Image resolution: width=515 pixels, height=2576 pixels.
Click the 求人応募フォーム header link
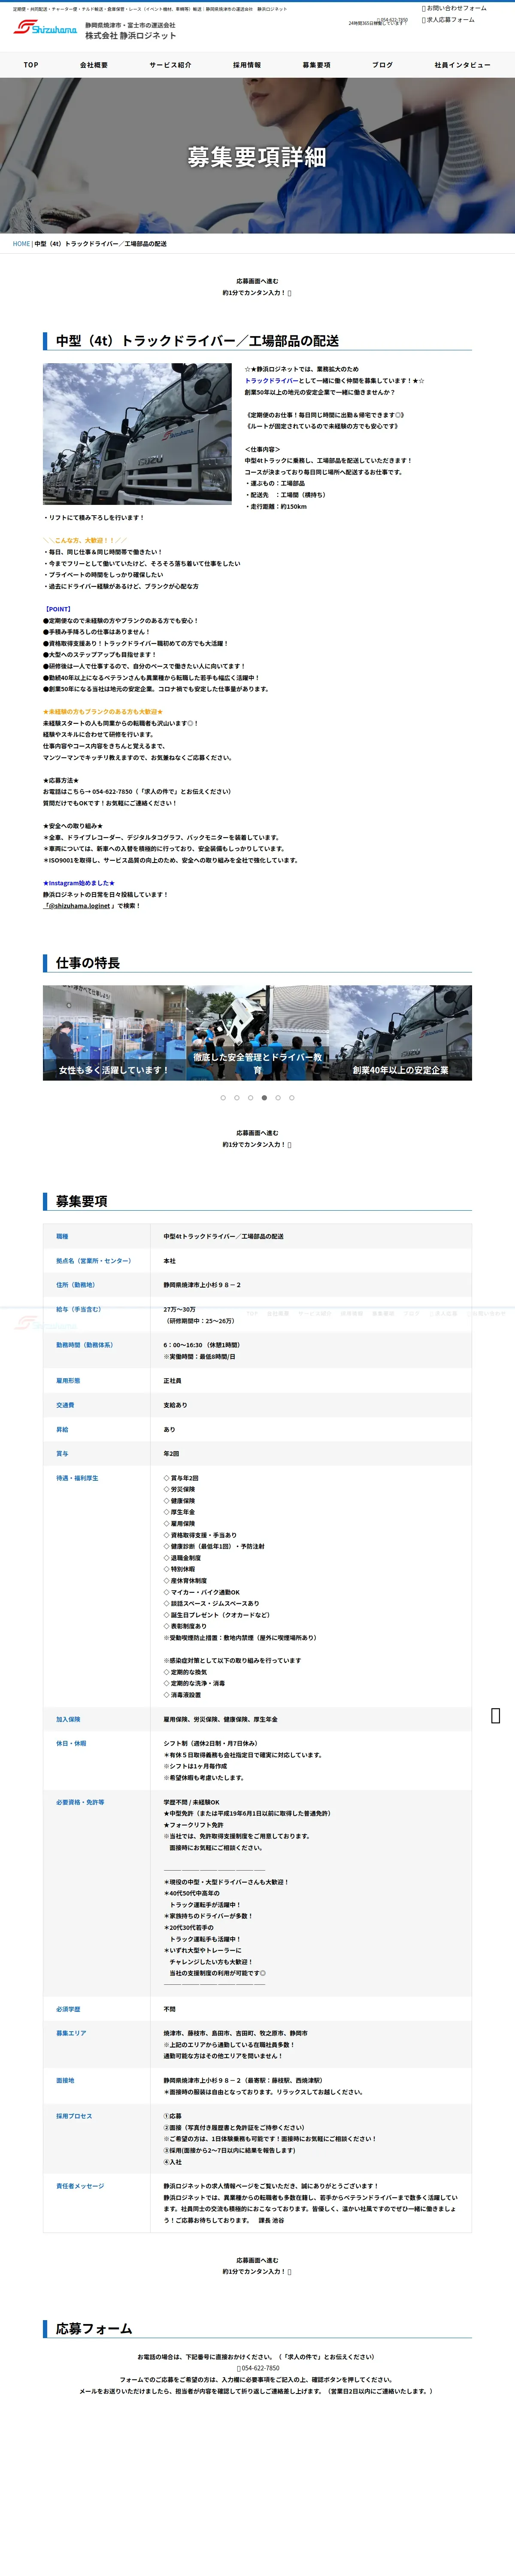click(448, 20)
